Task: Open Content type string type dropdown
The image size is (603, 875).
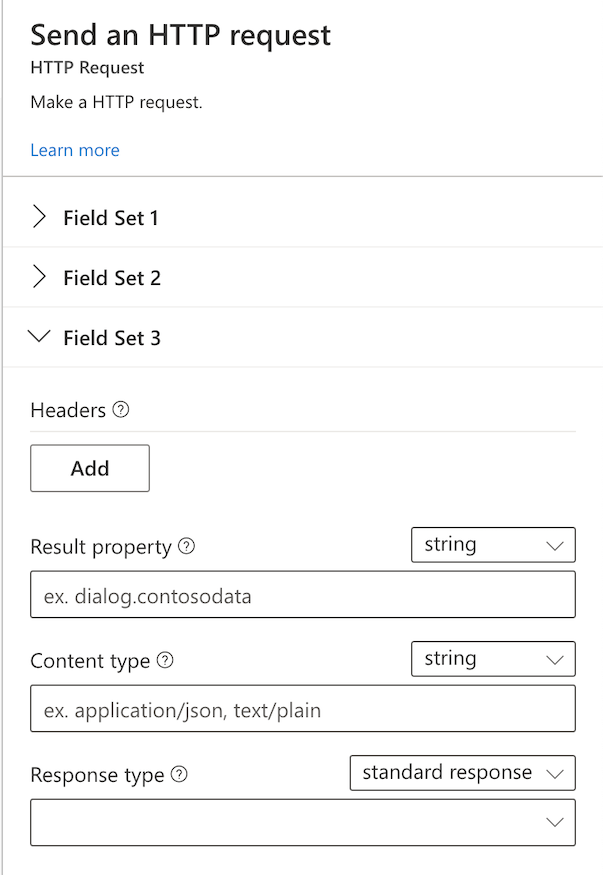Action: [493, 659]
